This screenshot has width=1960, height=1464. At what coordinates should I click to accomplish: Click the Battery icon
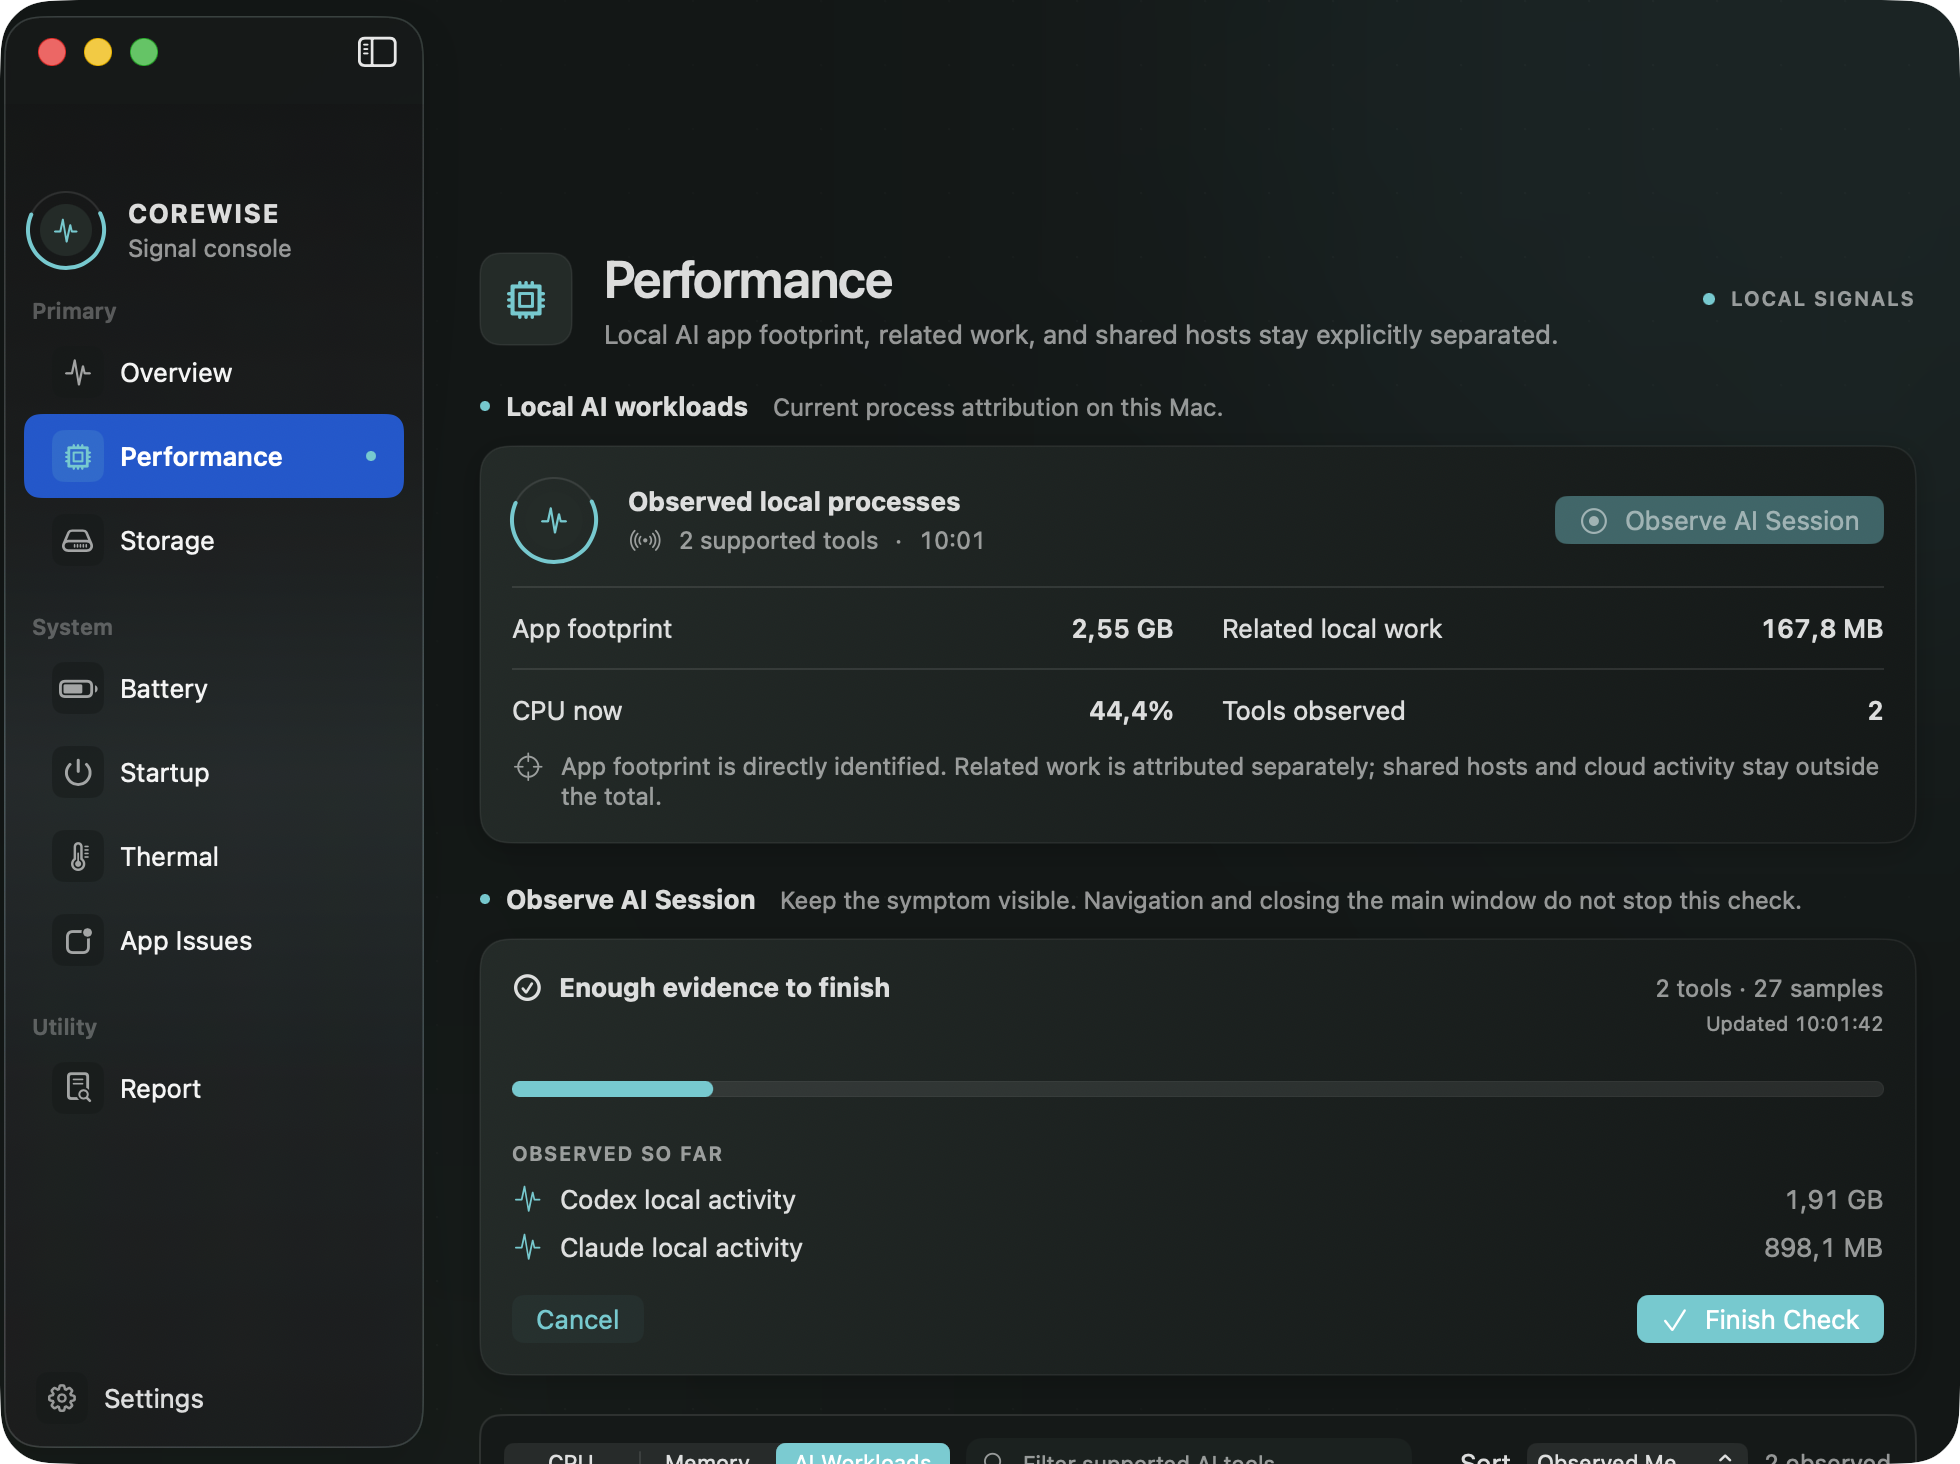click(78, 689)
